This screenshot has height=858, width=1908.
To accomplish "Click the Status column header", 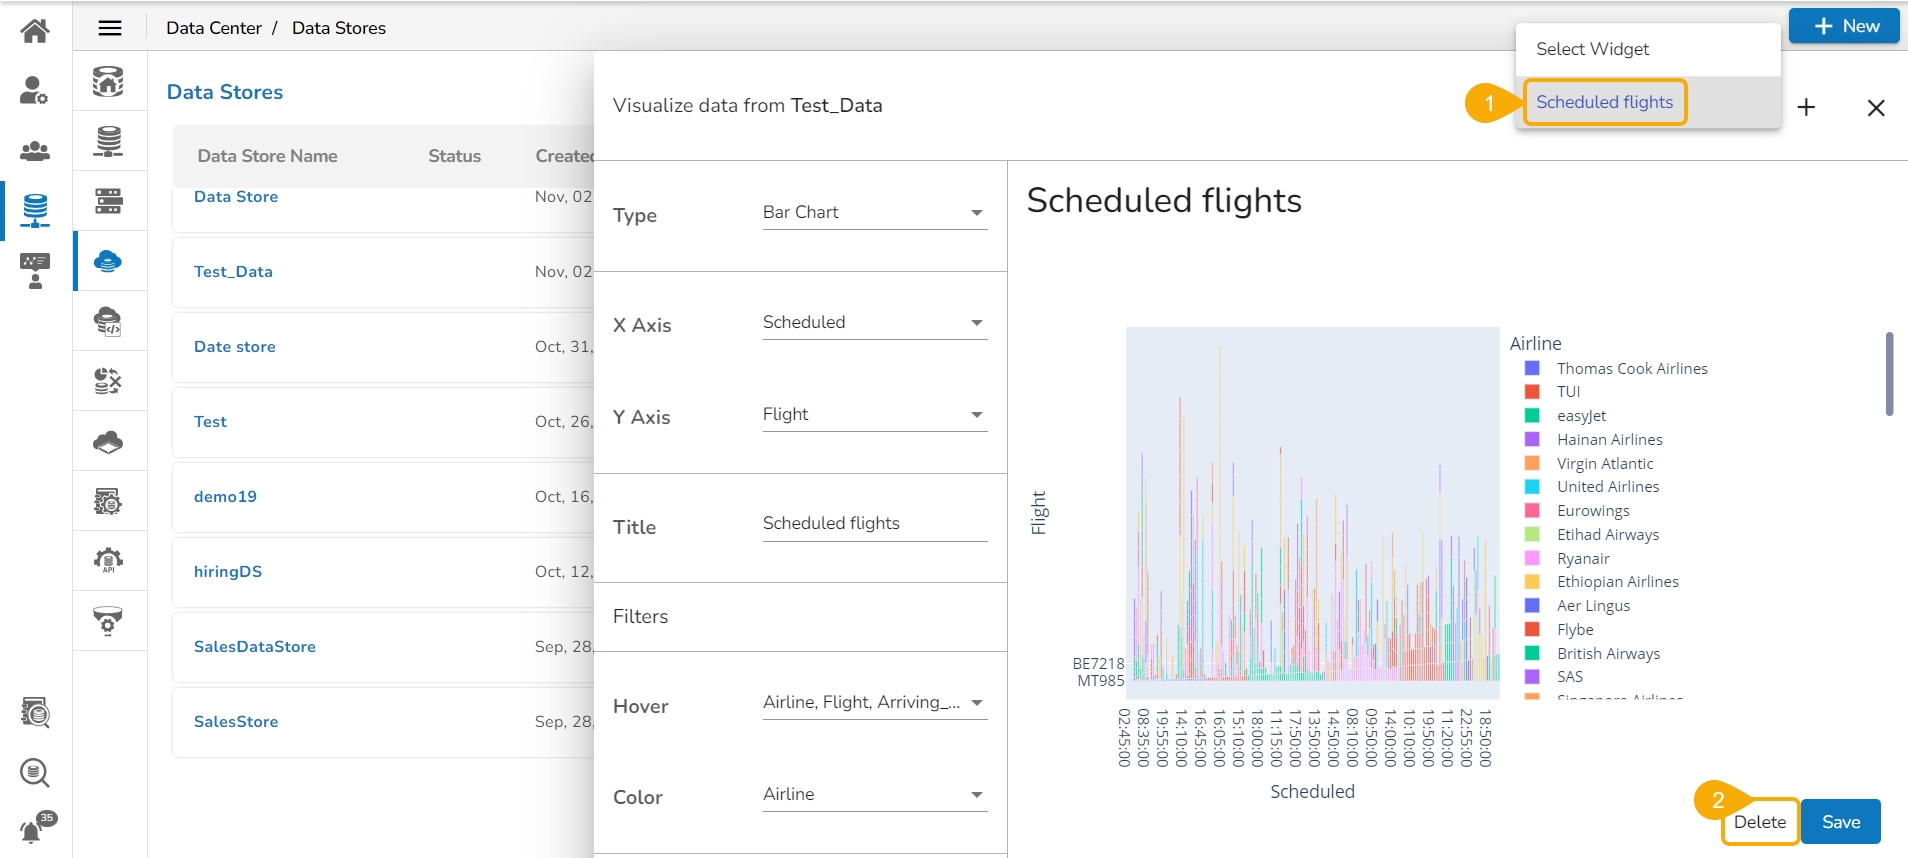I will point(454,156).
